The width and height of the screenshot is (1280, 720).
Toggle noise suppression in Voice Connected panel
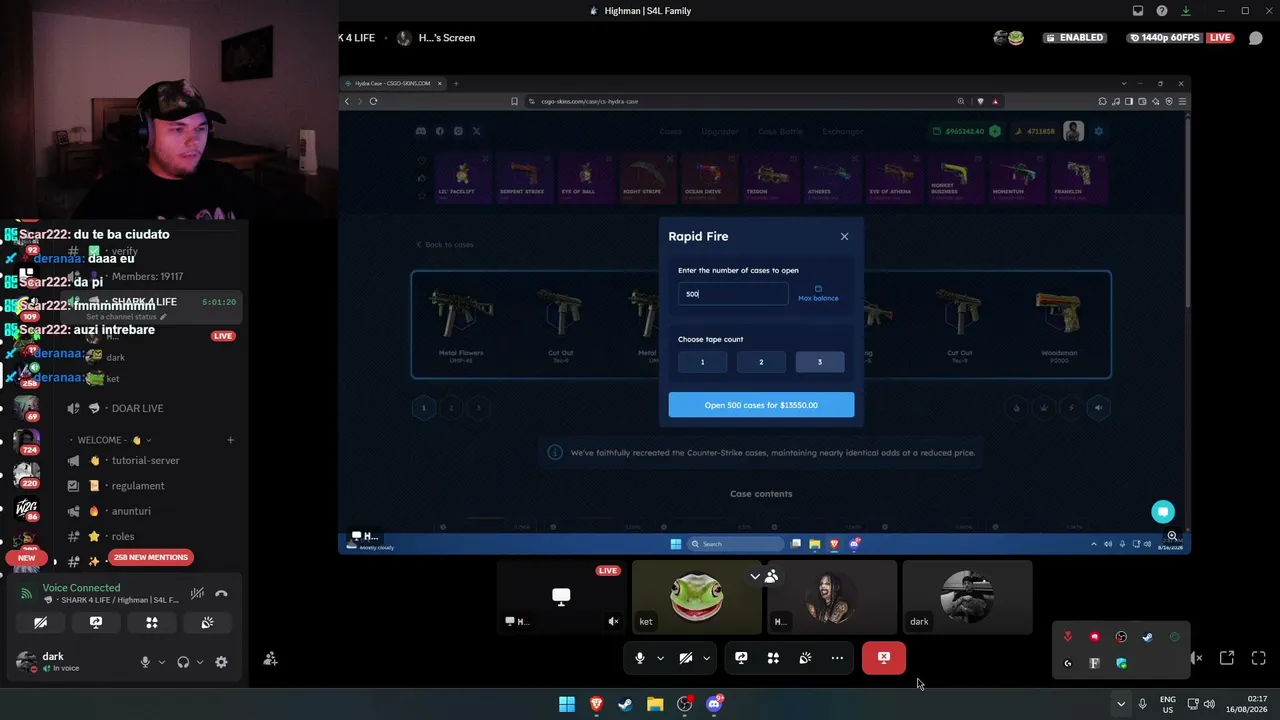coord(198,594)
